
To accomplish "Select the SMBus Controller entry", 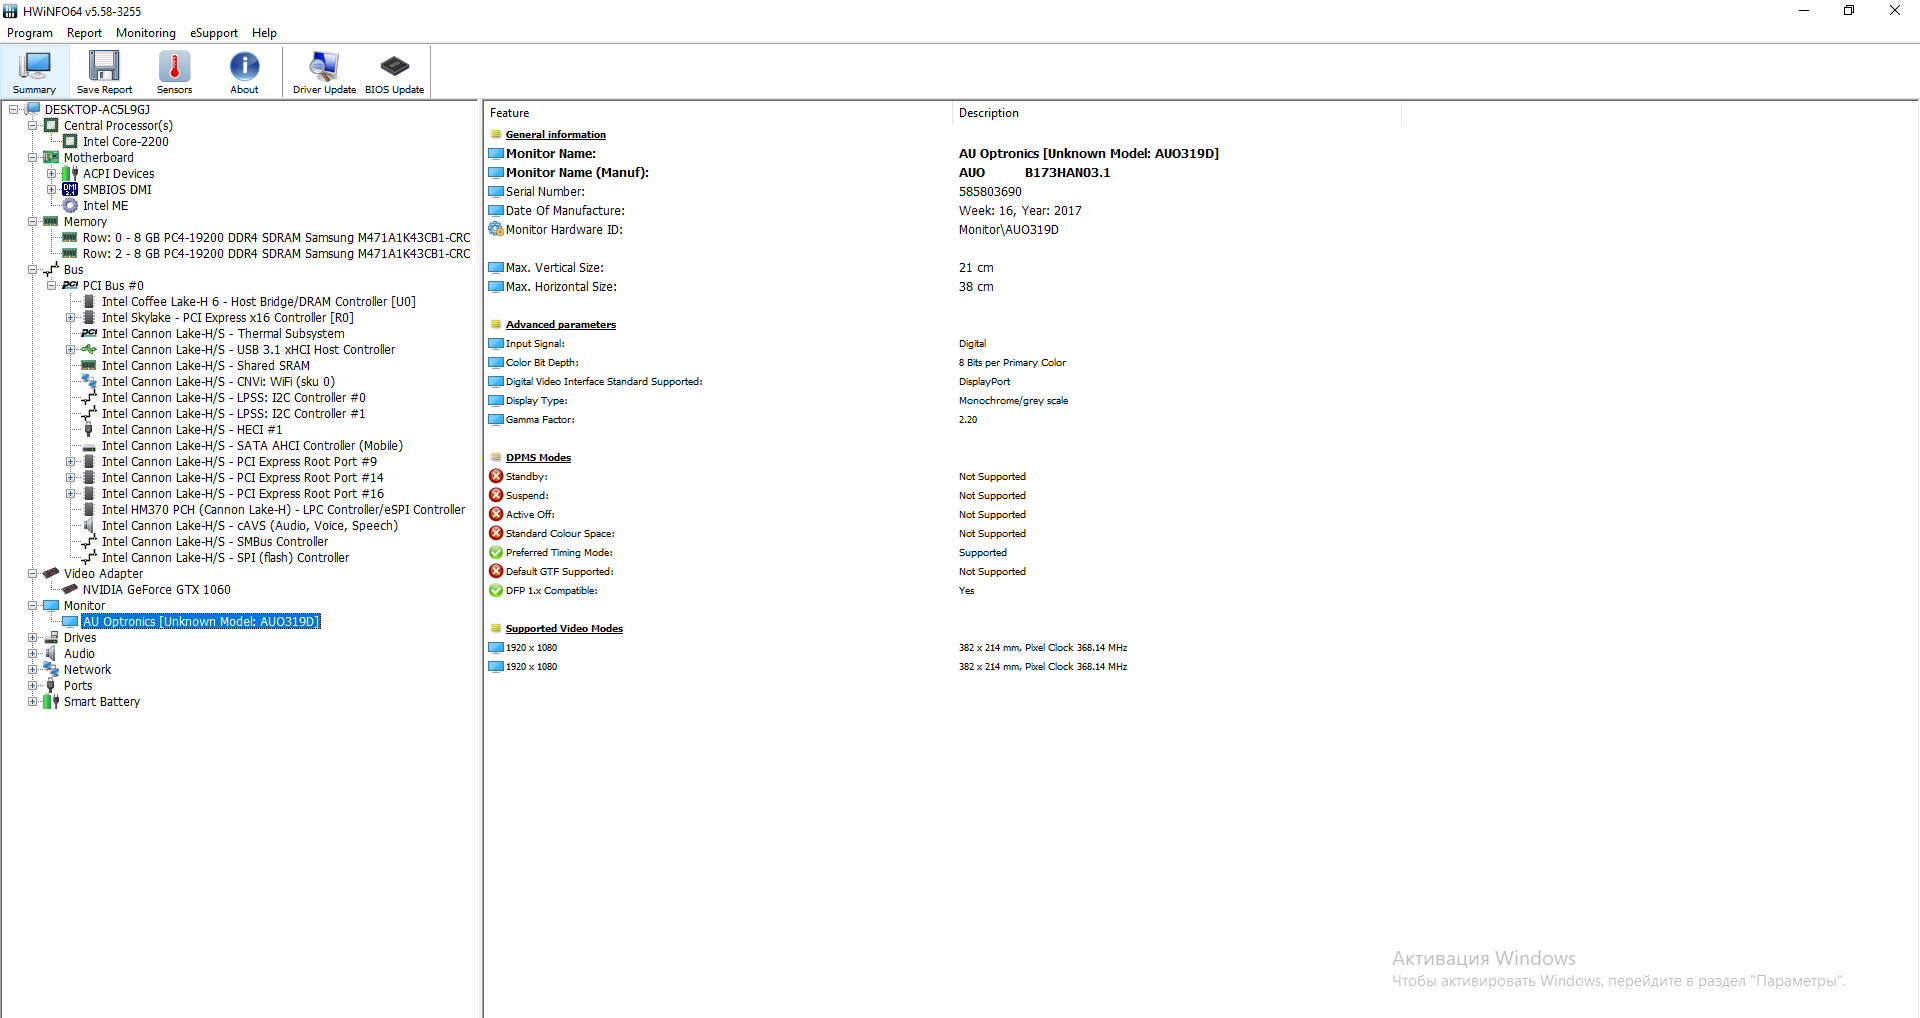I will 215,542.
